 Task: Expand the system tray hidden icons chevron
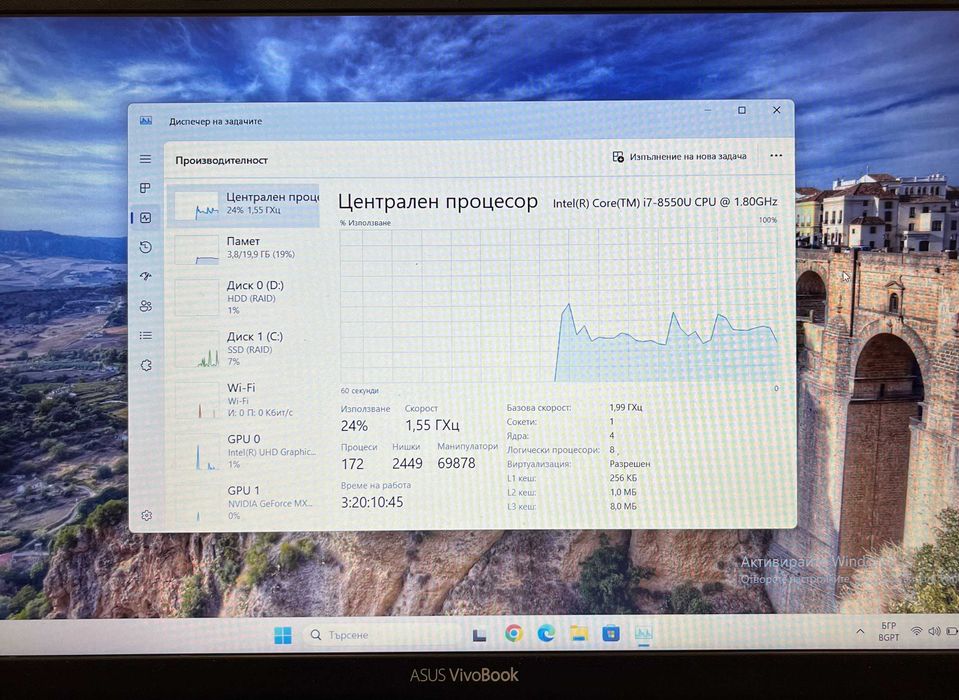[x=860, y=632]
